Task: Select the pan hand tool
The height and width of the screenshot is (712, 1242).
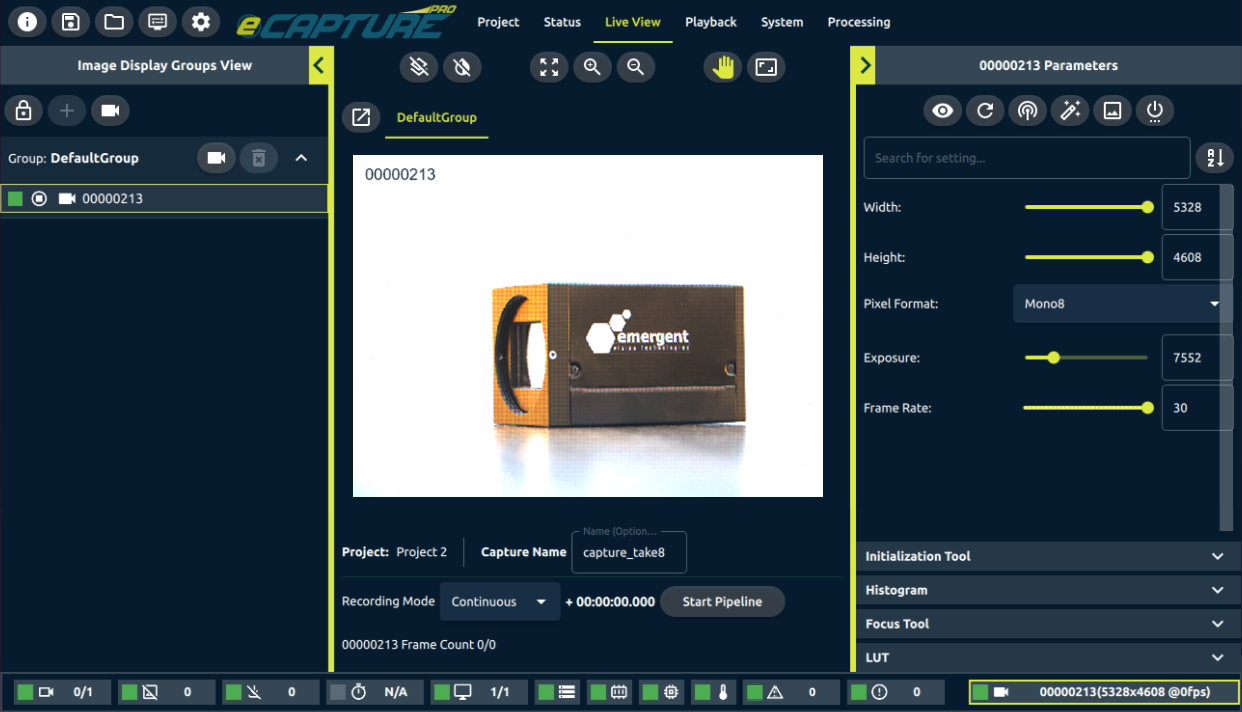Action: [x=723, y=67]
